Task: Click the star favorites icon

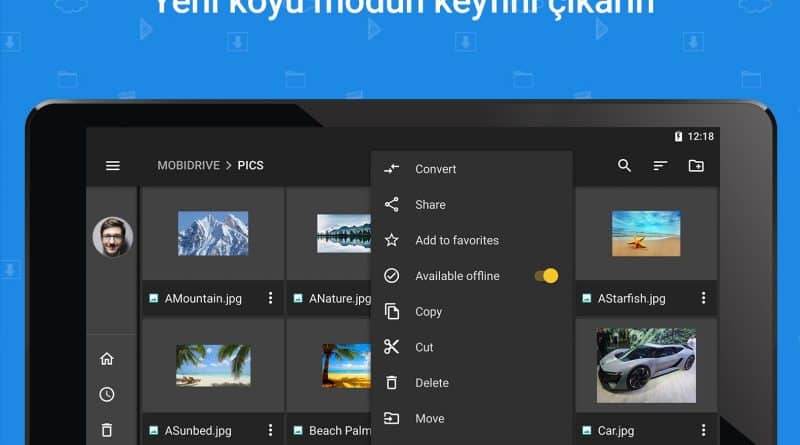Action: 391,240
